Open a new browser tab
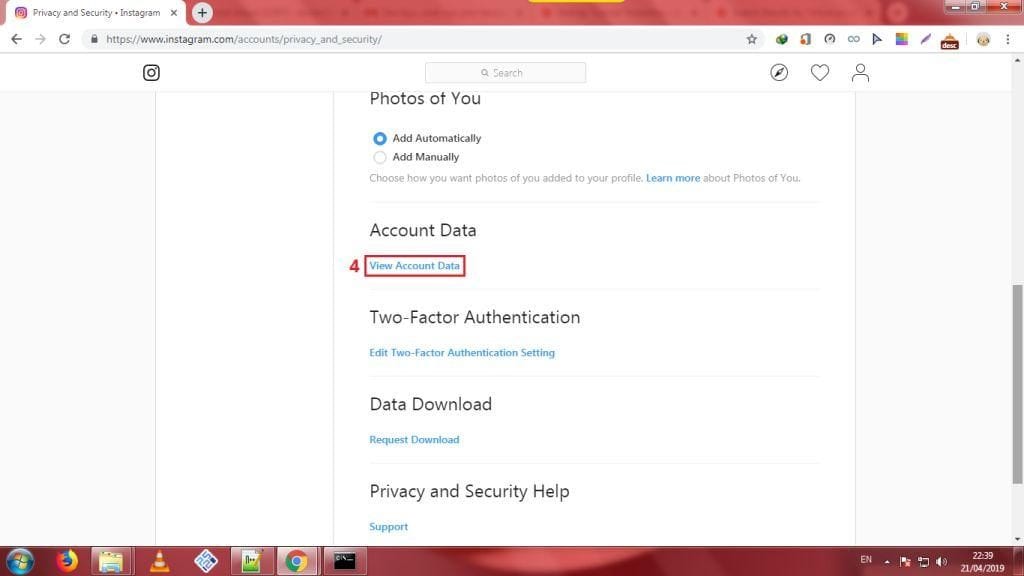This screenshot has height=576, width=1024. (202, 13)
